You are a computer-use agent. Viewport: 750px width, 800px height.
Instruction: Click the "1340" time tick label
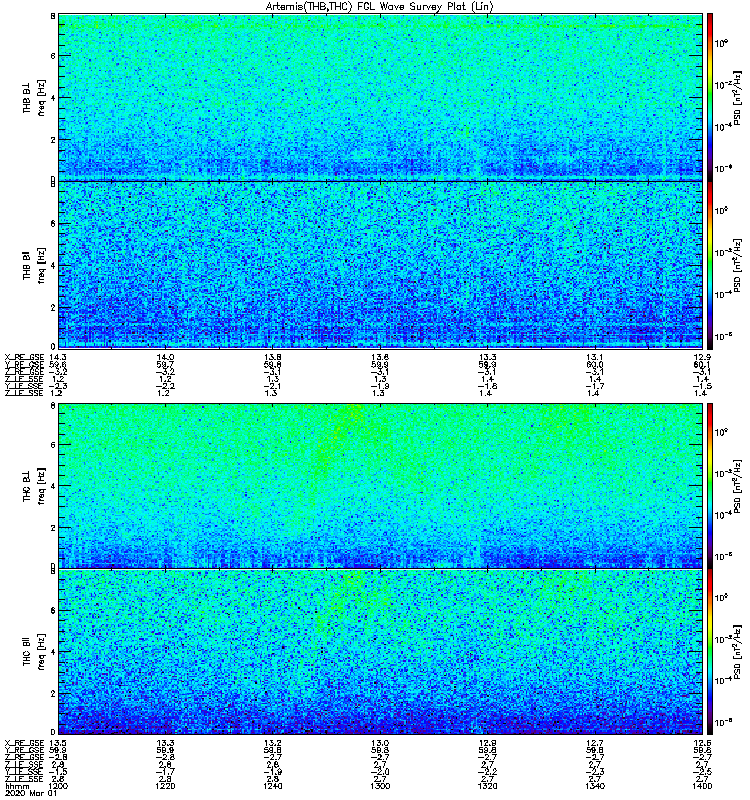click(x=595, y=786)
